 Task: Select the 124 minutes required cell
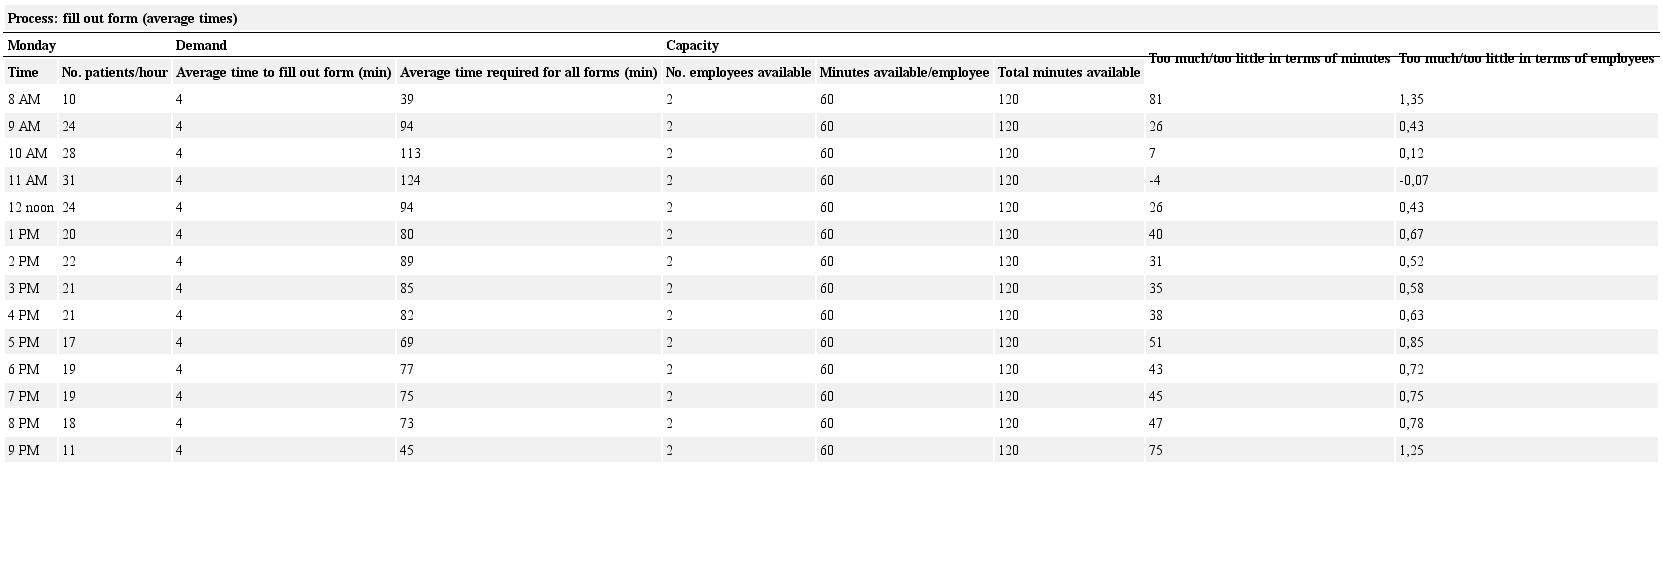click(410, 181)
